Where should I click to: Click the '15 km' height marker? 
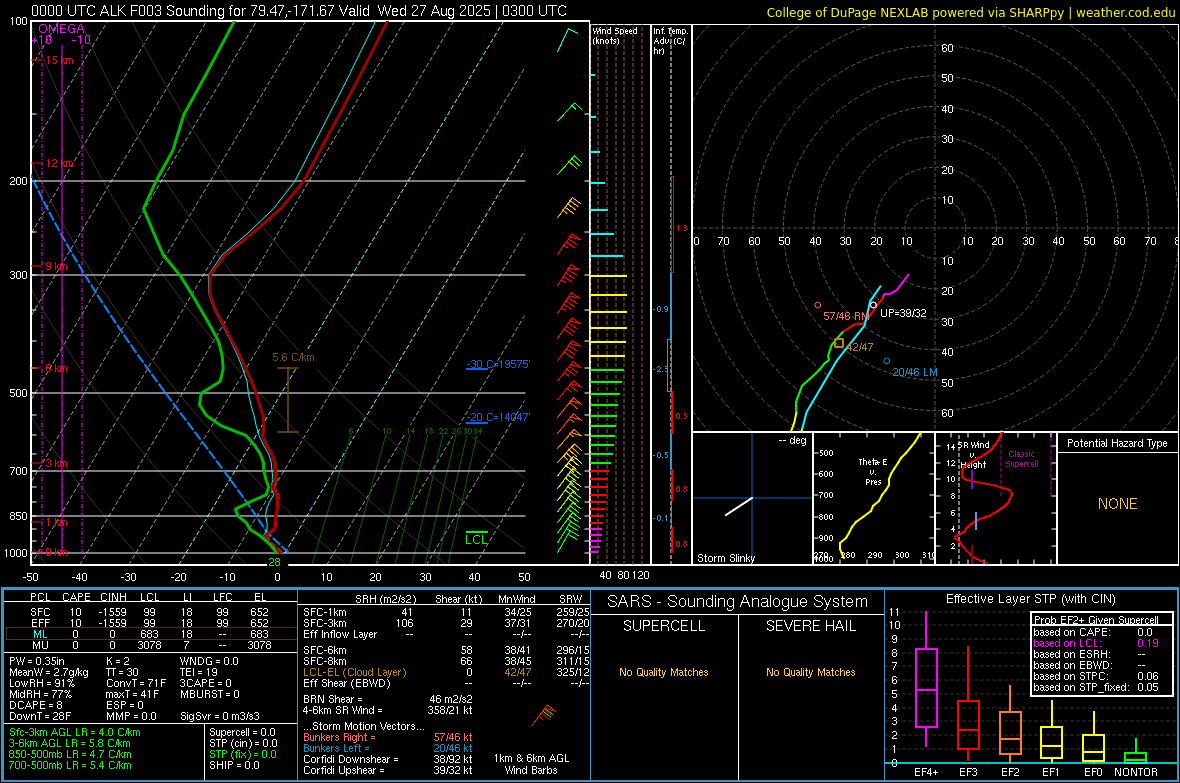point(59,60)
